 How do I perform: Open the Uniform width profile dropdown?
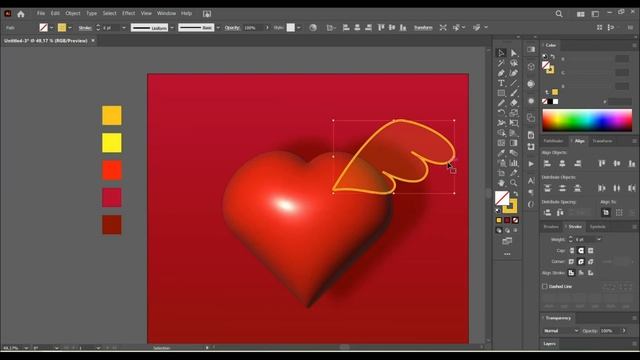point(171,28)
